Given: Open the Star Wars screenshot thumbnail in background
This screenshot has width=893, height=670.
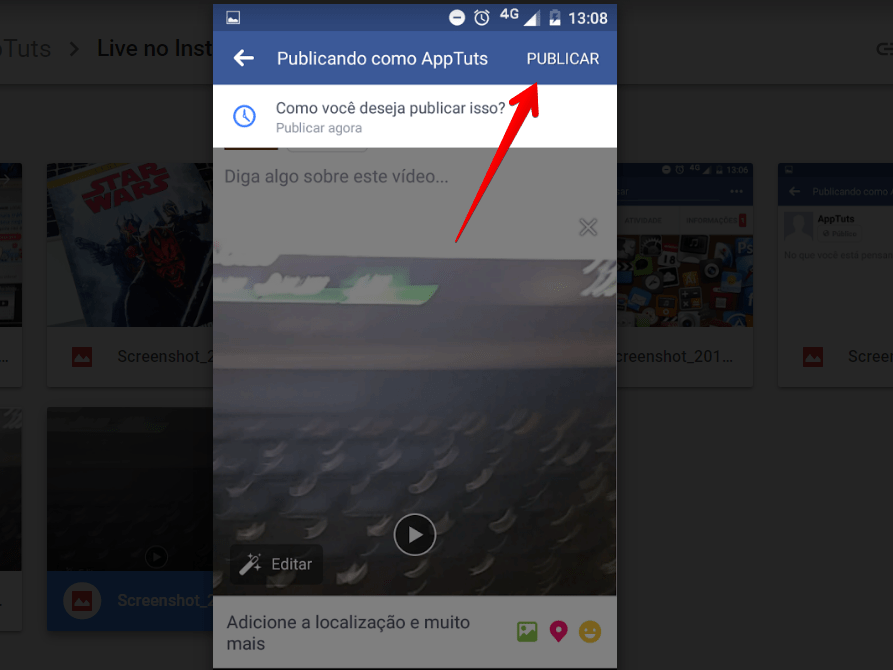Looking at the screenshot, I should coord(130,245).
